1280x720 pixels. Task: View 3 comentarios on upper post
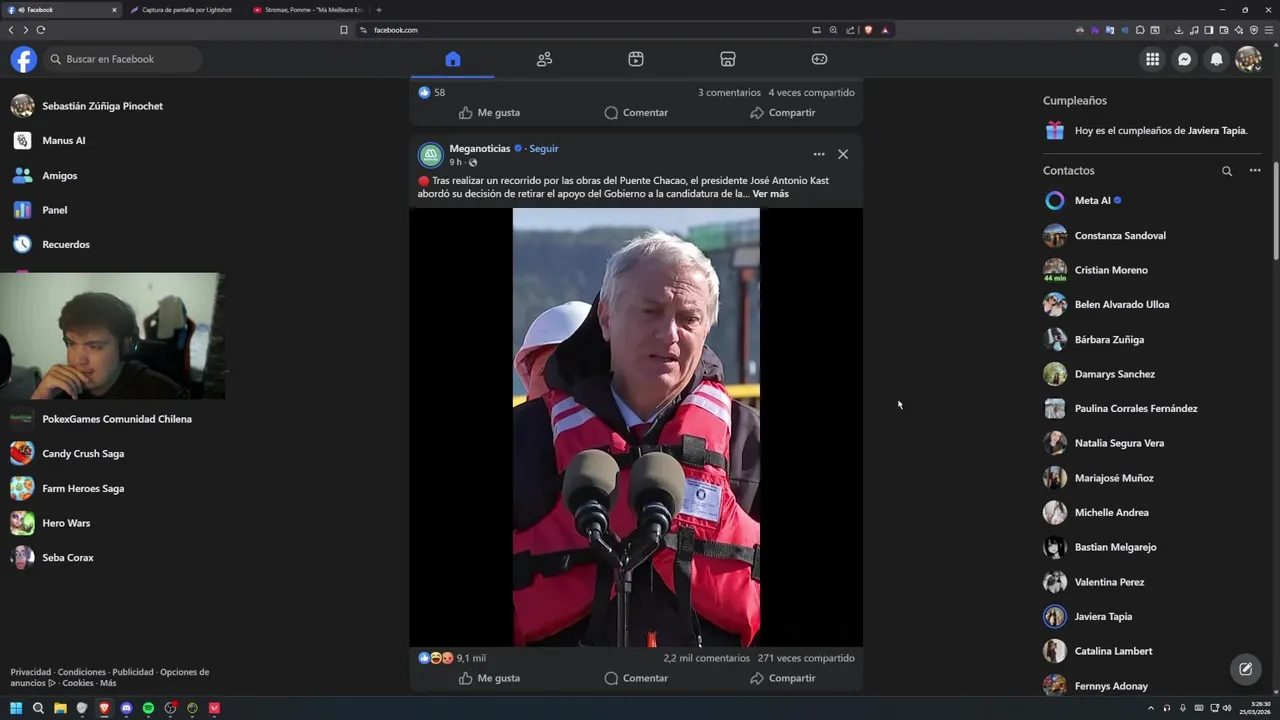729,92
